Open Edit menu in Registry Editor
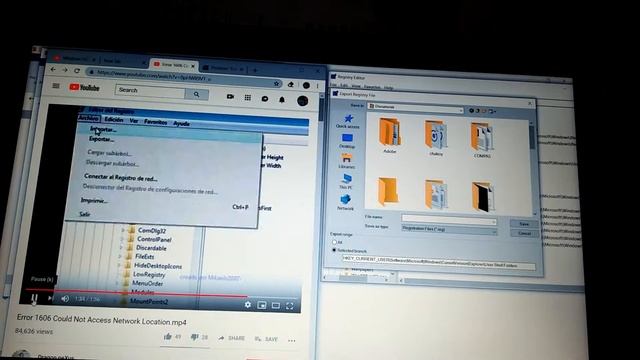The height and width of the screenshot is (360, 640). tap(344, 85)
